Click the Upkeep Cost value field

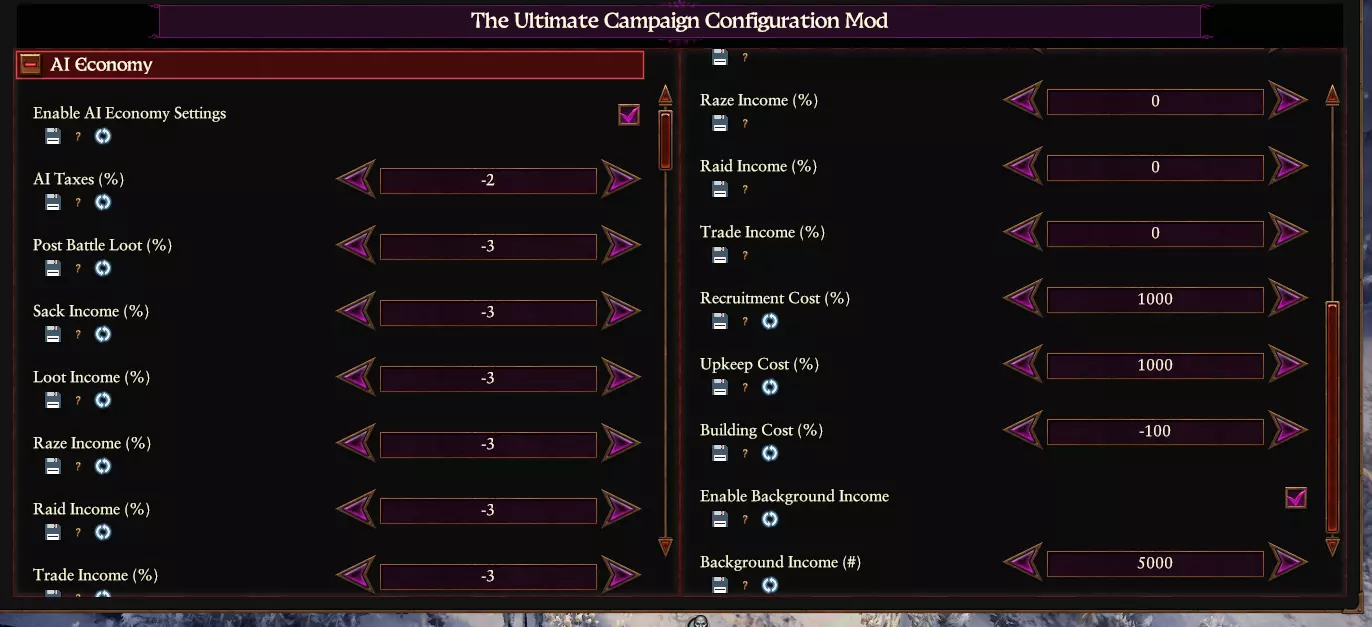pyautogui.click(x=1155, y=365)
